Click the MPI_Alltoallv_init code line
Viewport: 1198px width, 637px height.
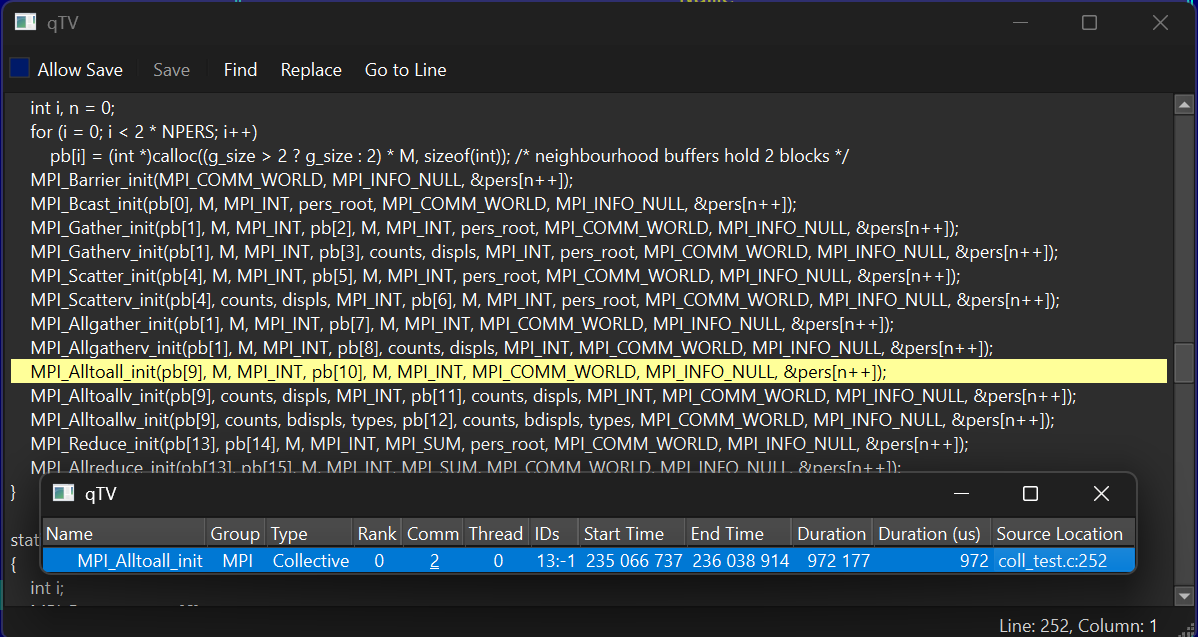click(553, 396)
